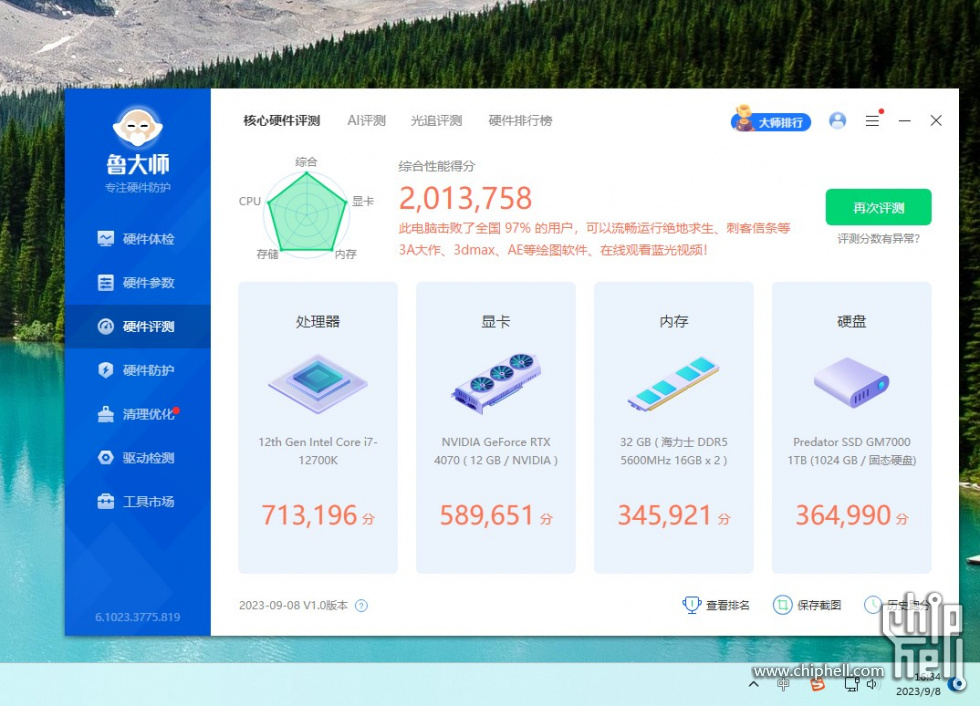Image resolution: width=980 pixels, height=706 pixels.
Task: Click the Predator SSD GM7000 text
Action: click(x=851, y=451)
